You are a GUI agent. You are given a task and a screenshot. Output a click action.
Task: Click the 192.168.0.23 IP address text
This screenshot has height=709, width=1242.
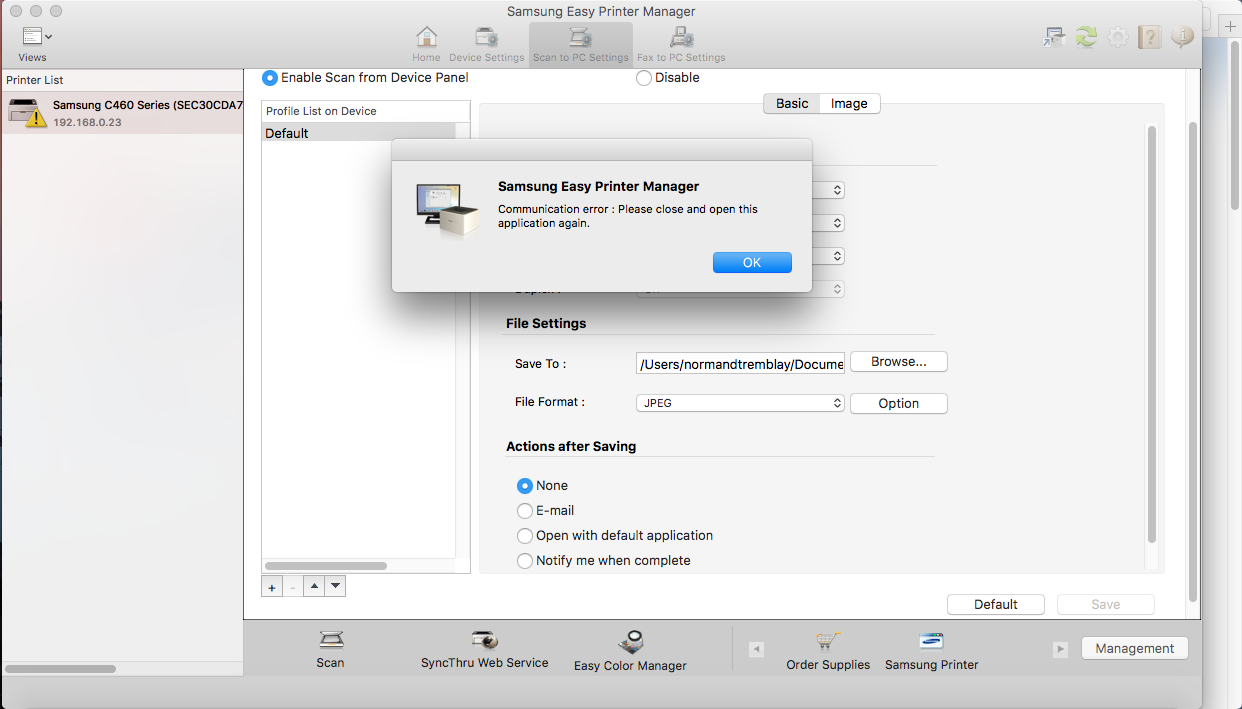[87, 122]
